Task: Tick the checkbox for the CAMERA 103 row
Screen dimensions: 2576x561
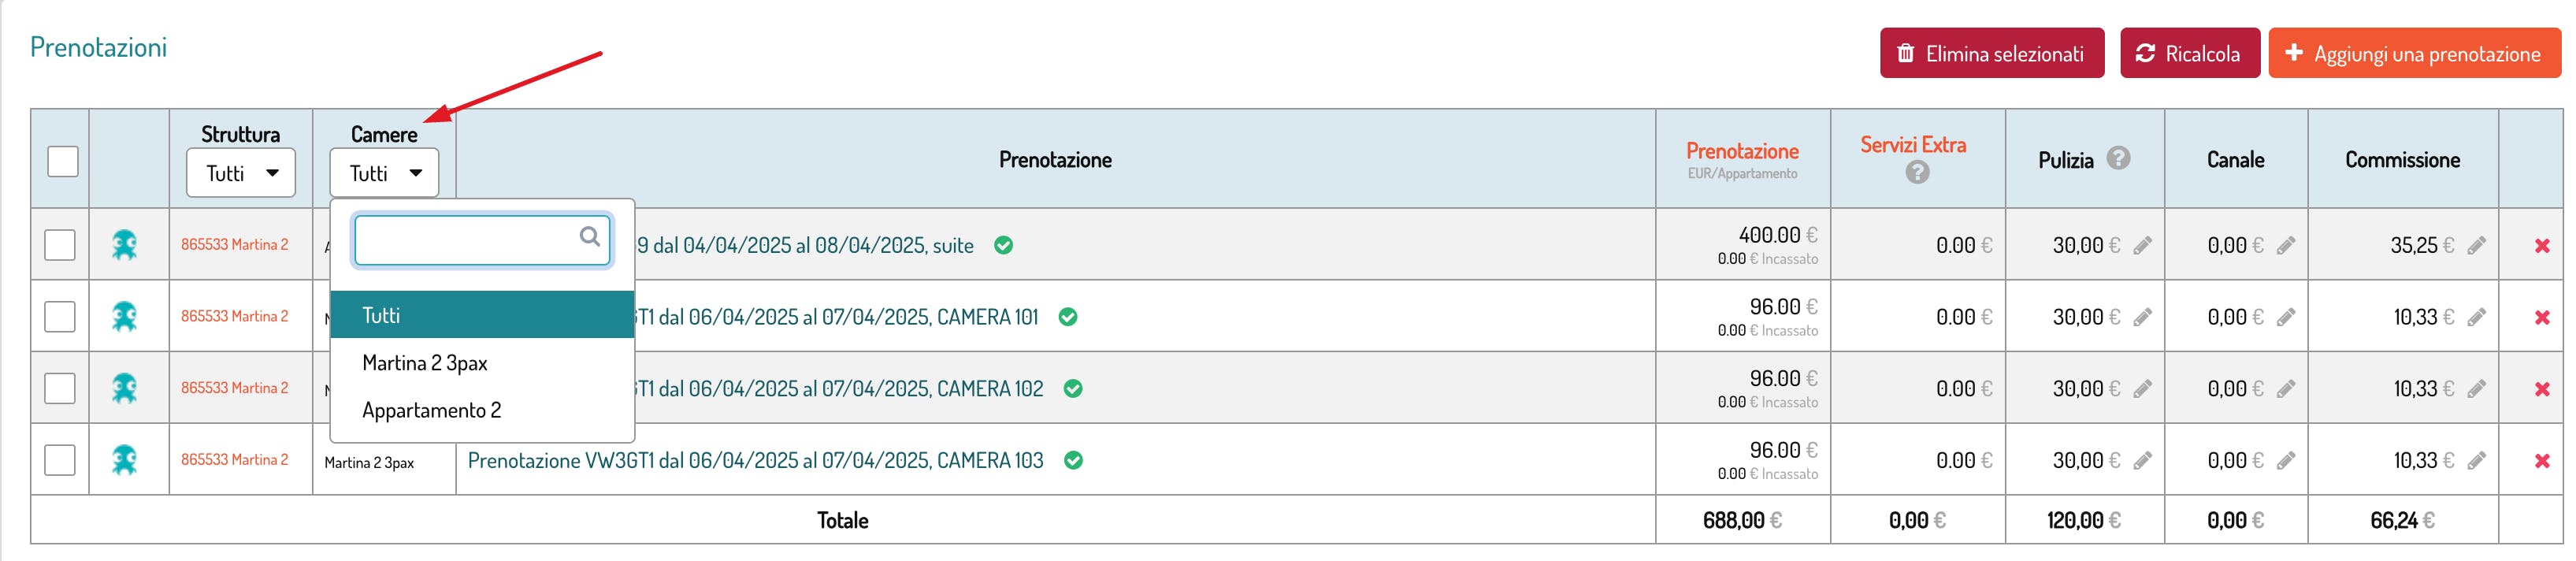Action: point(60,460)
